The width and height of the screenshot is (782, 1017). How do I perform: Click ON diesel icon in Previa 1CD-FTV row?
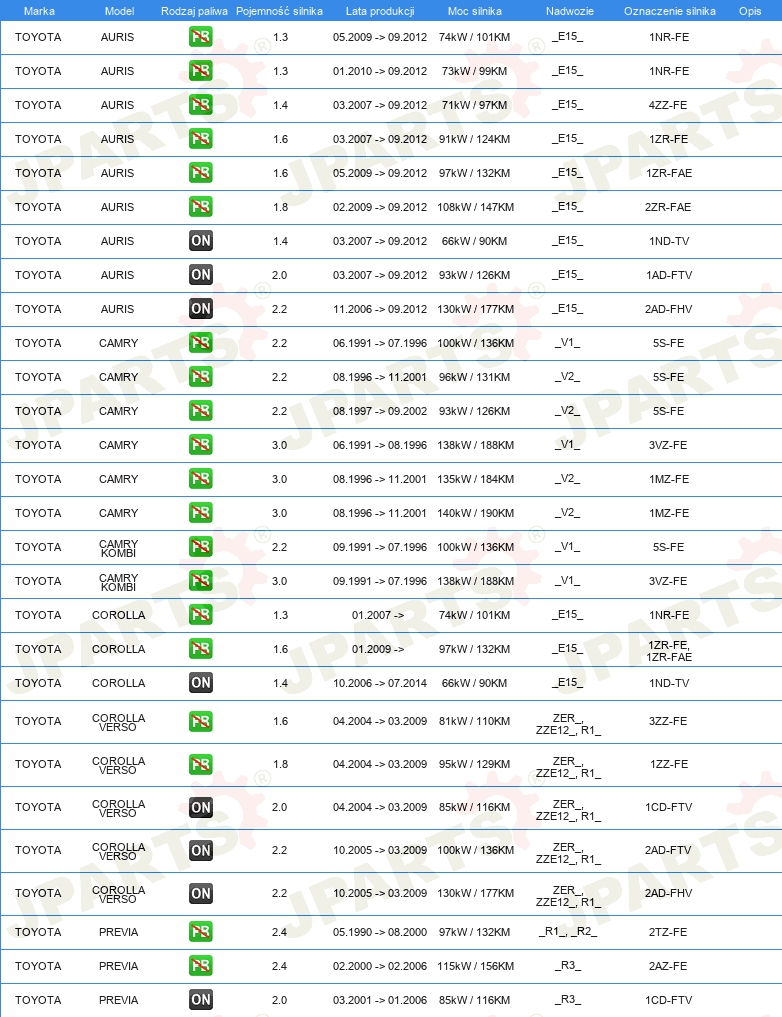(x=200, y=1000)
